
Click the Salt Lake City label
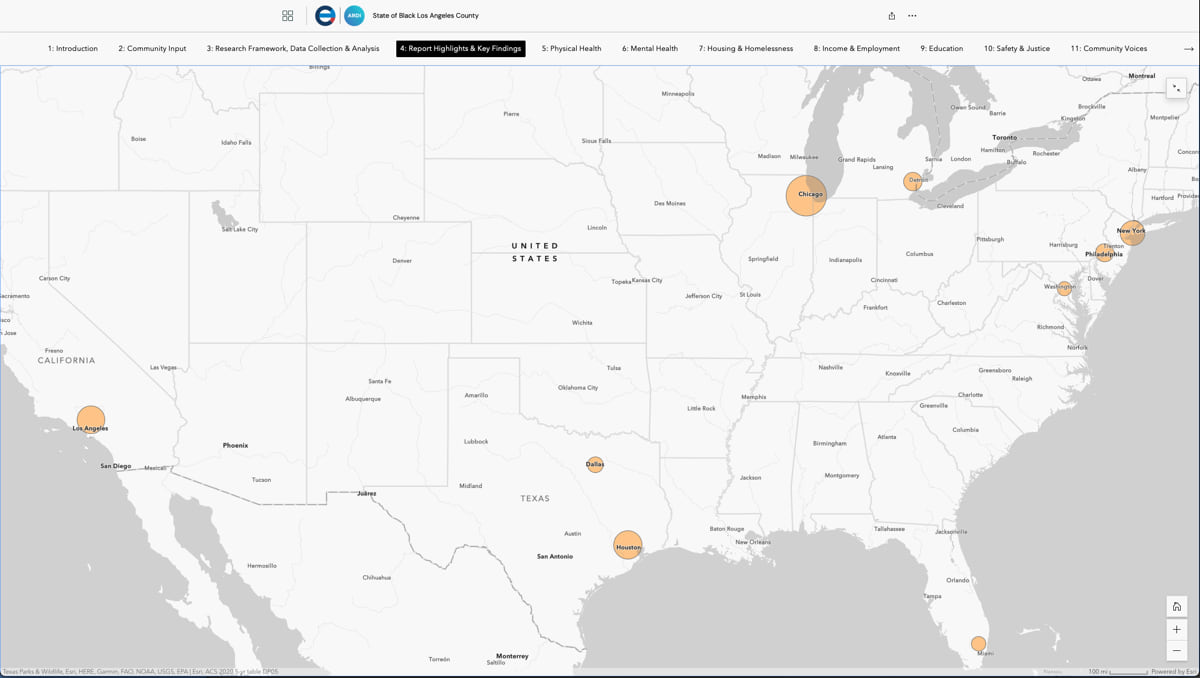click(x=240, y=230)
